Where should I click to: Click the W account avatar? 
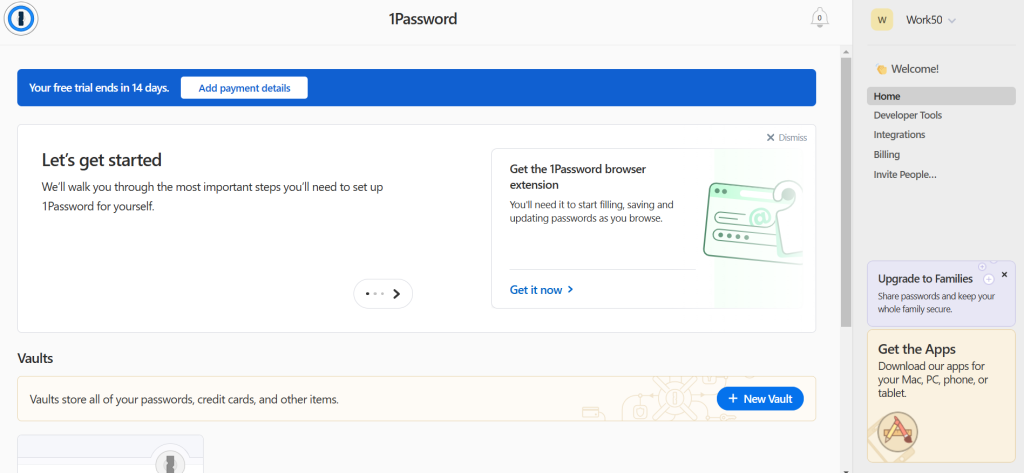882,20
